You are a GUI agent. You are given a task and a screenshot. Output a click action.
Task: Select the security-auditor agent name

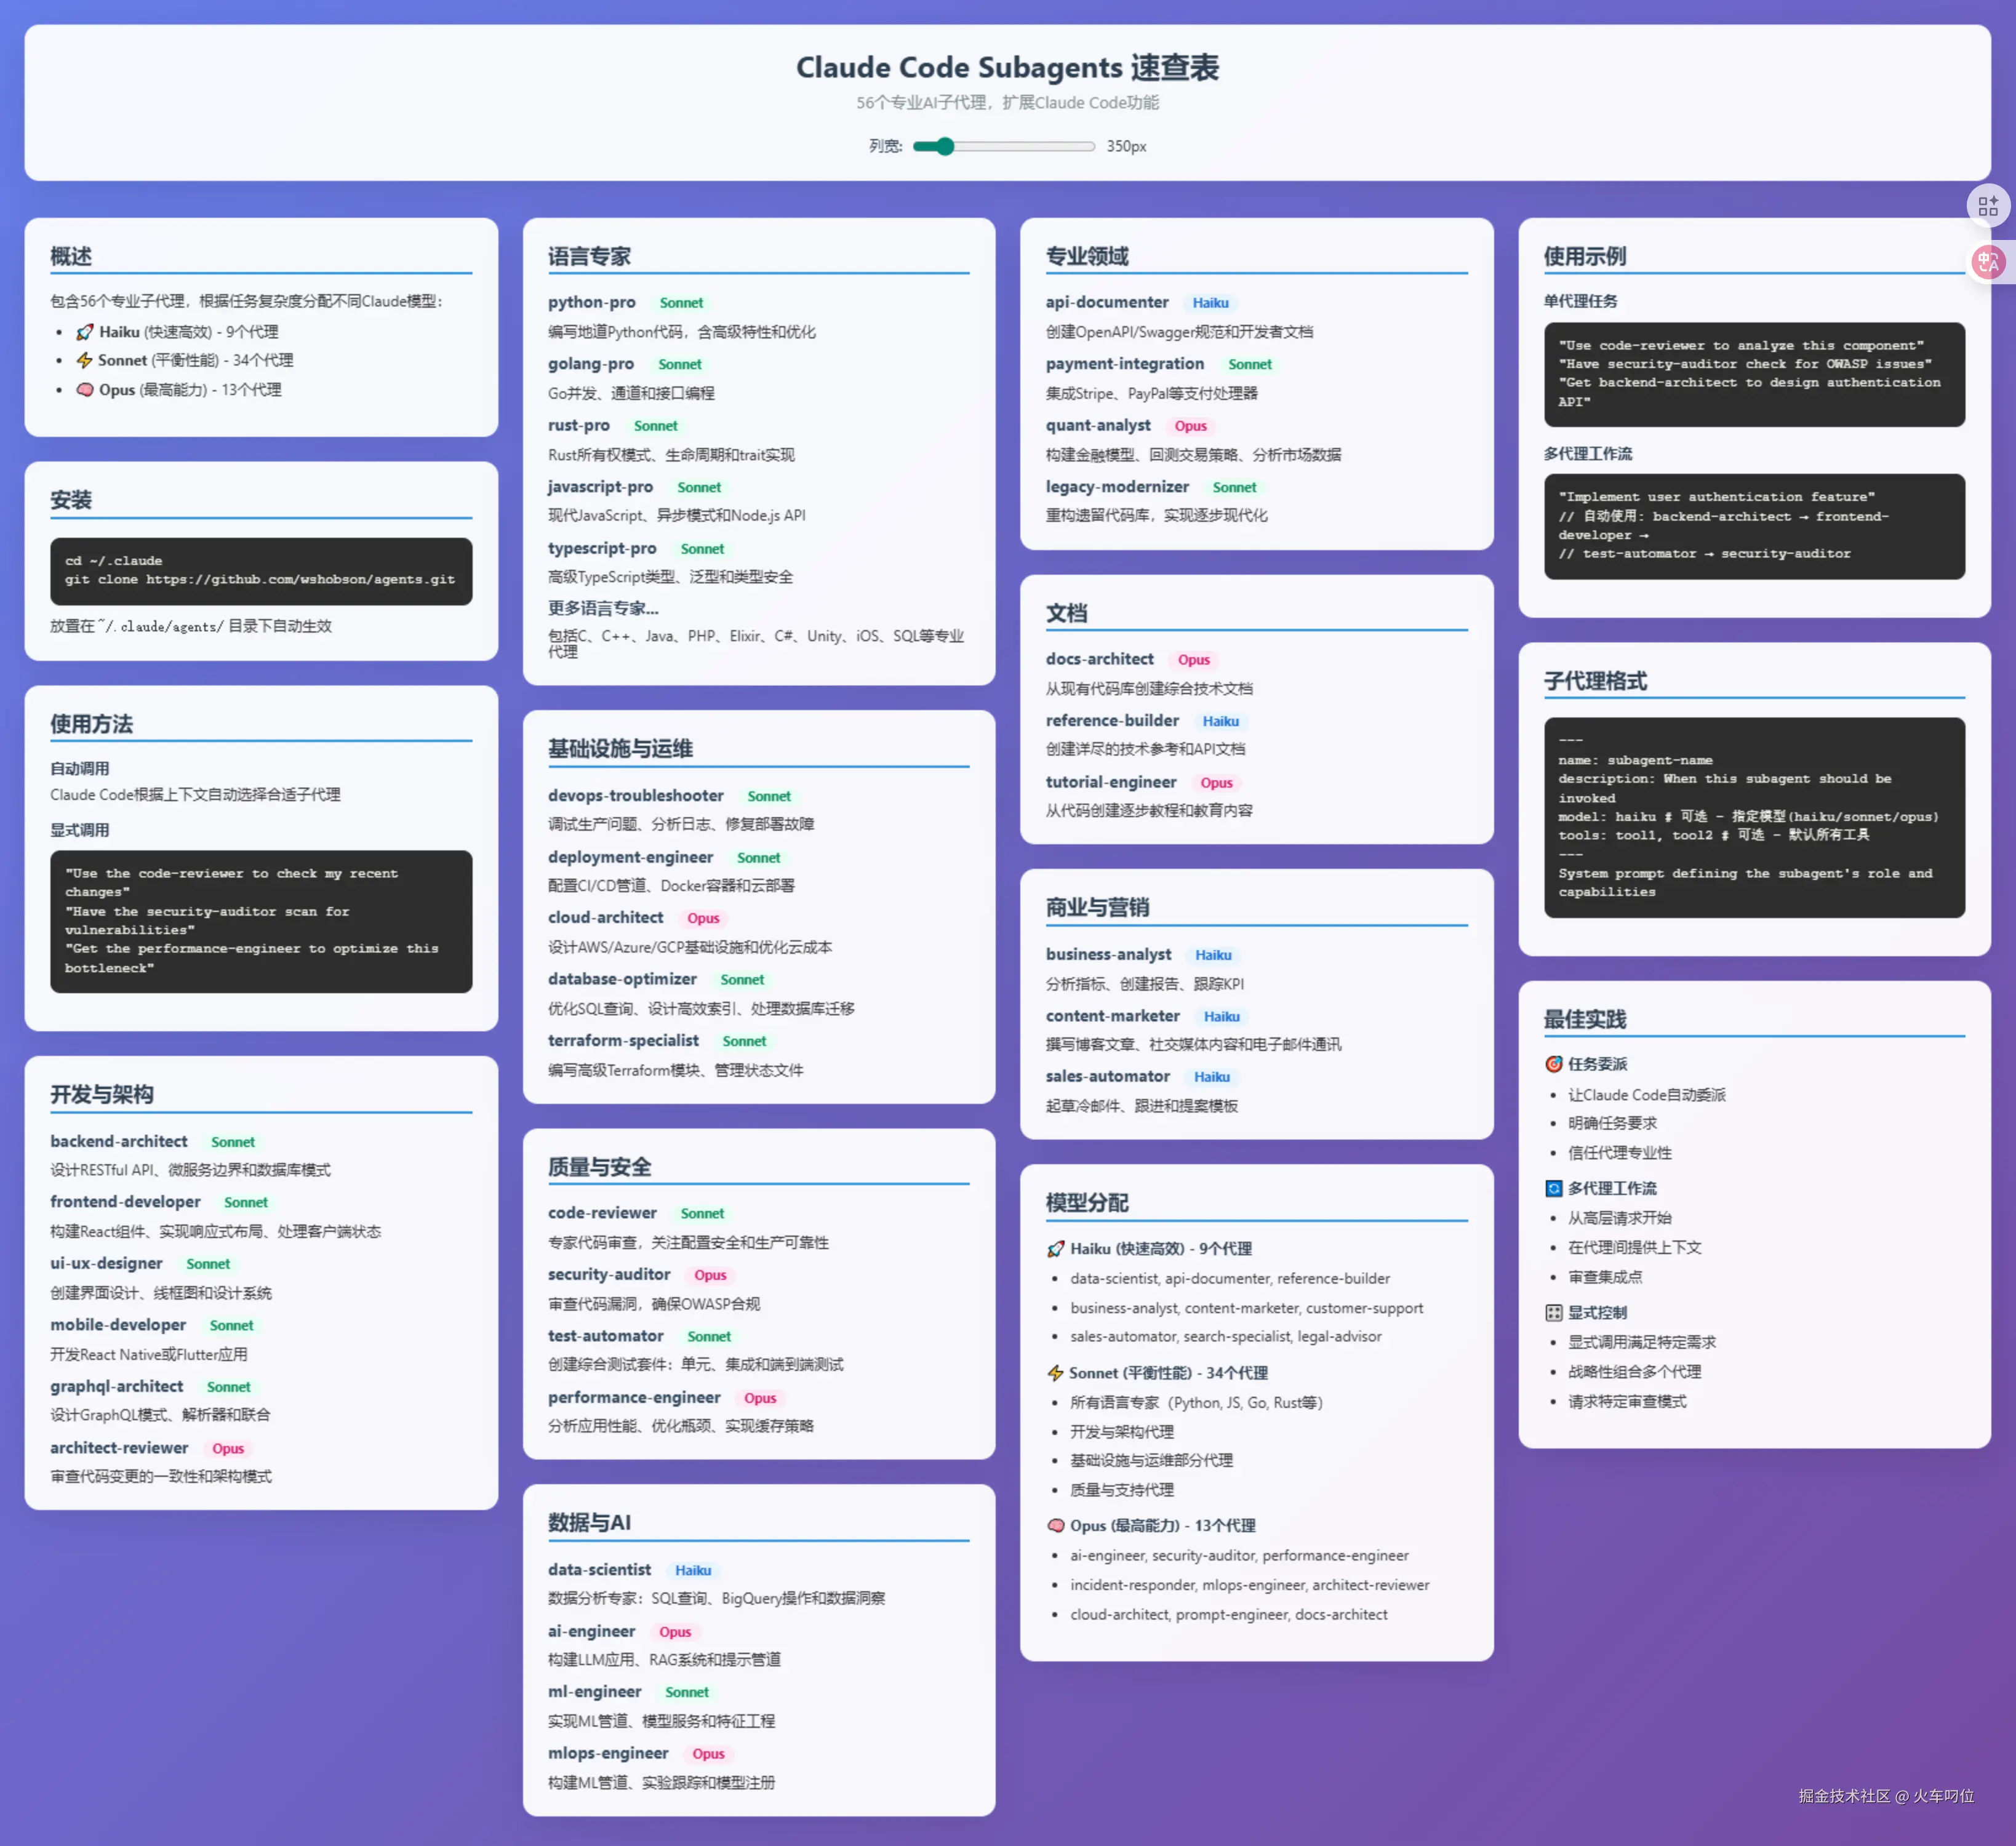pos(609,1274)
